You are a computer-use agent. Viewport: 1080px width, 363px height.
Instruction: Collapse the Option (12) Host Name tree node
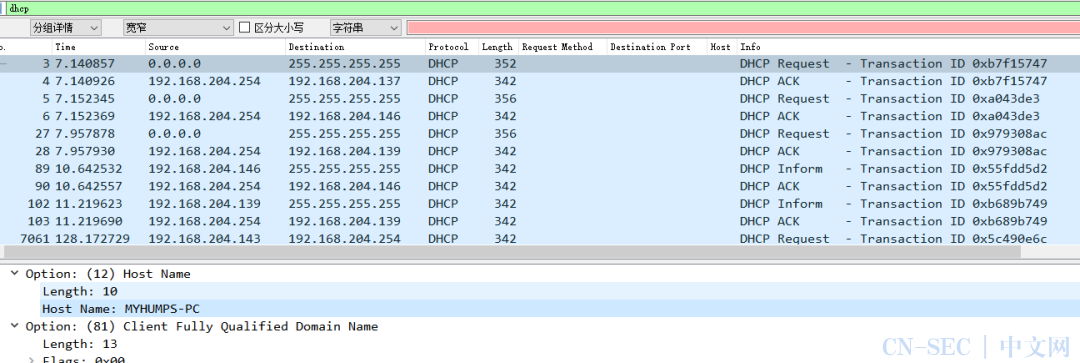tap(14, 274)
